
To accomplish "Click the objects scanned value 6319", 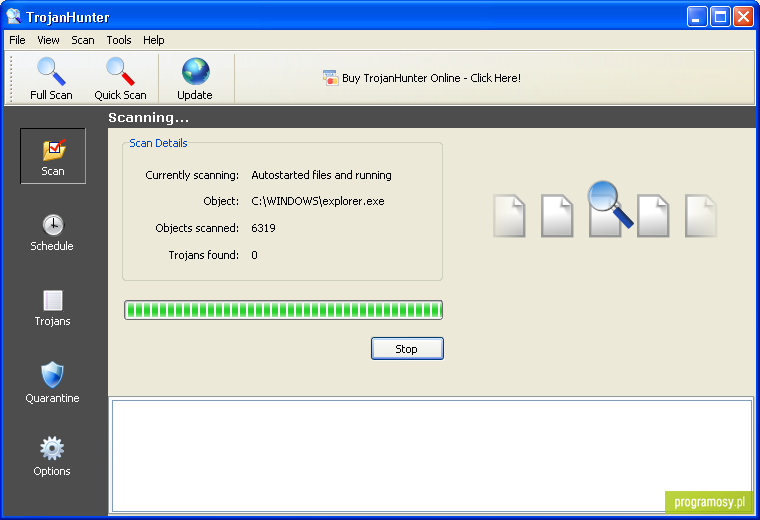I will coord(263,228).
